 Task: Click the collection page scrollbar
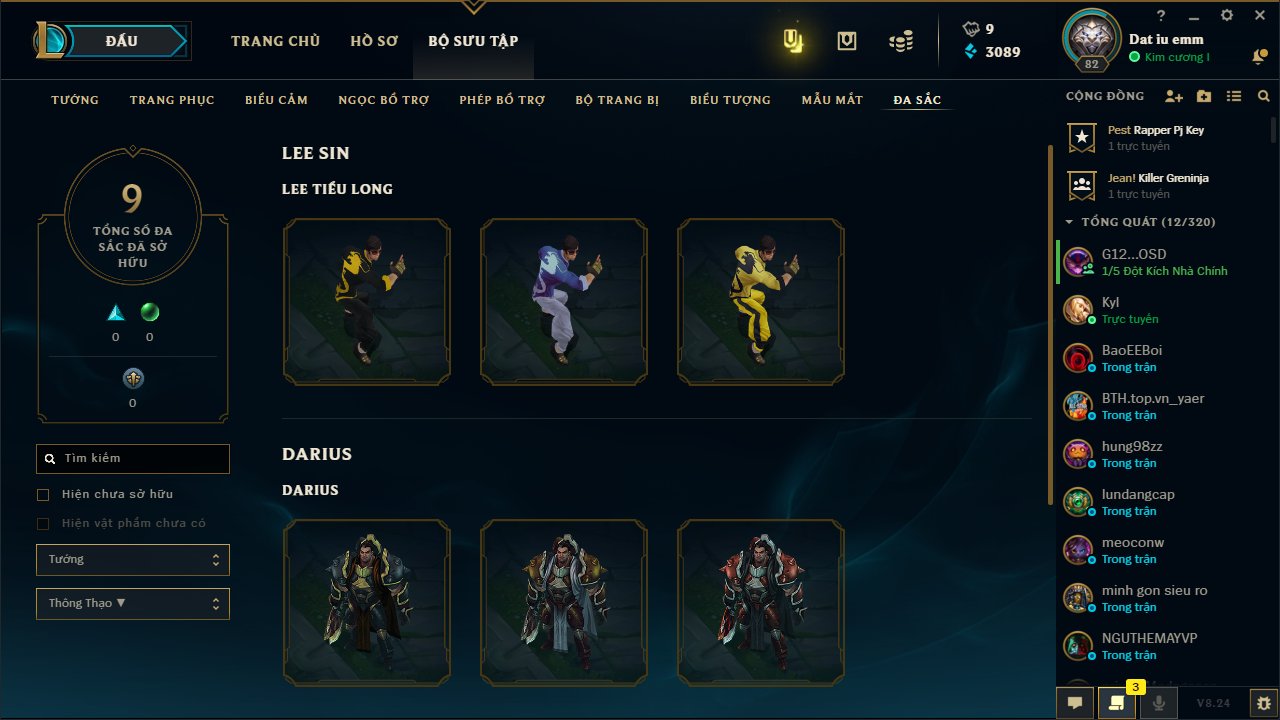[x=1050, y=325]
